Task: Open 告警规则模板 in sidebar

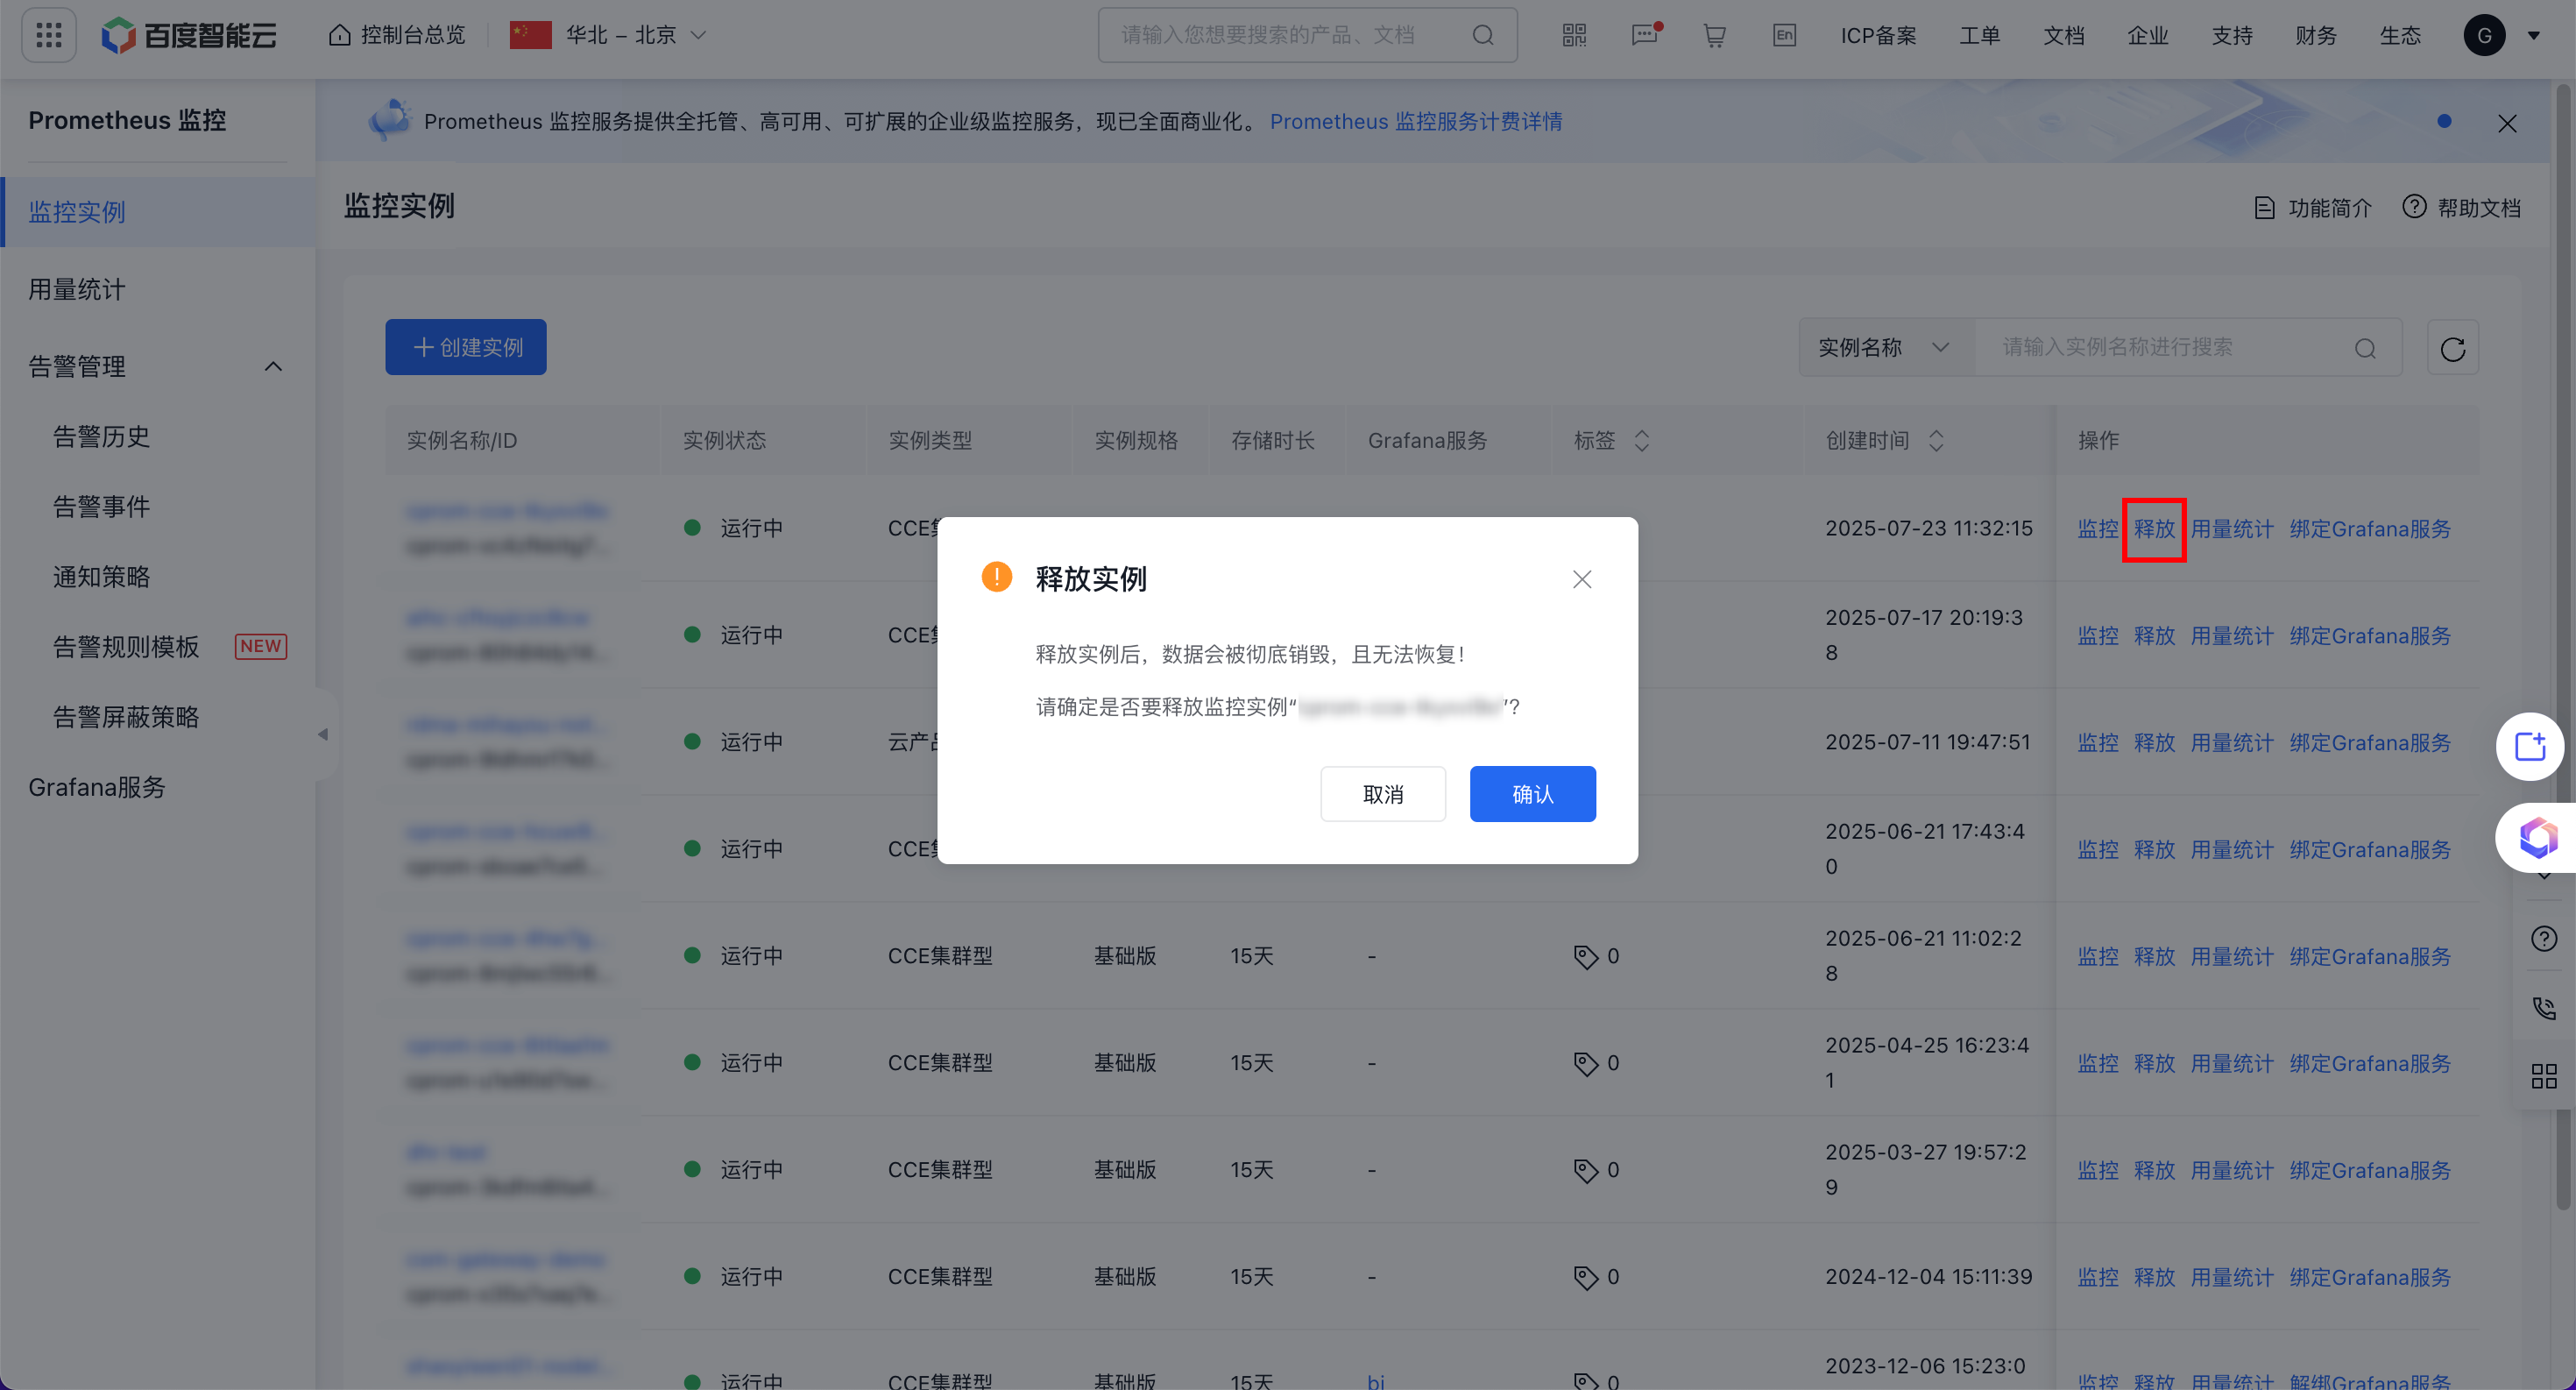Action: click(127, 646)
